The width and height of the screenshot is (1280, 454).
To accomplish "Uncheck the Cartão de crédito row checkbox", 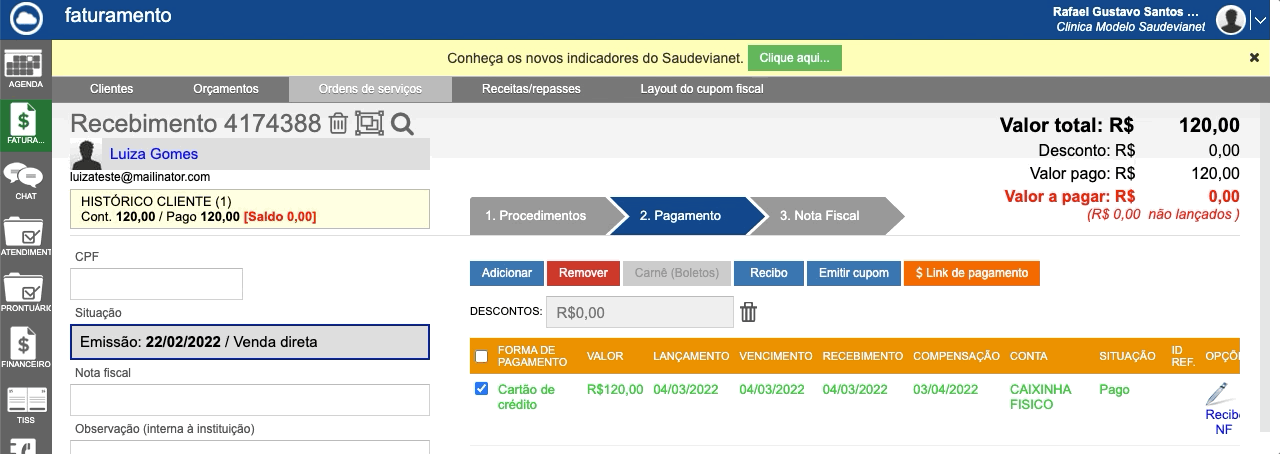I will point(481,389).
